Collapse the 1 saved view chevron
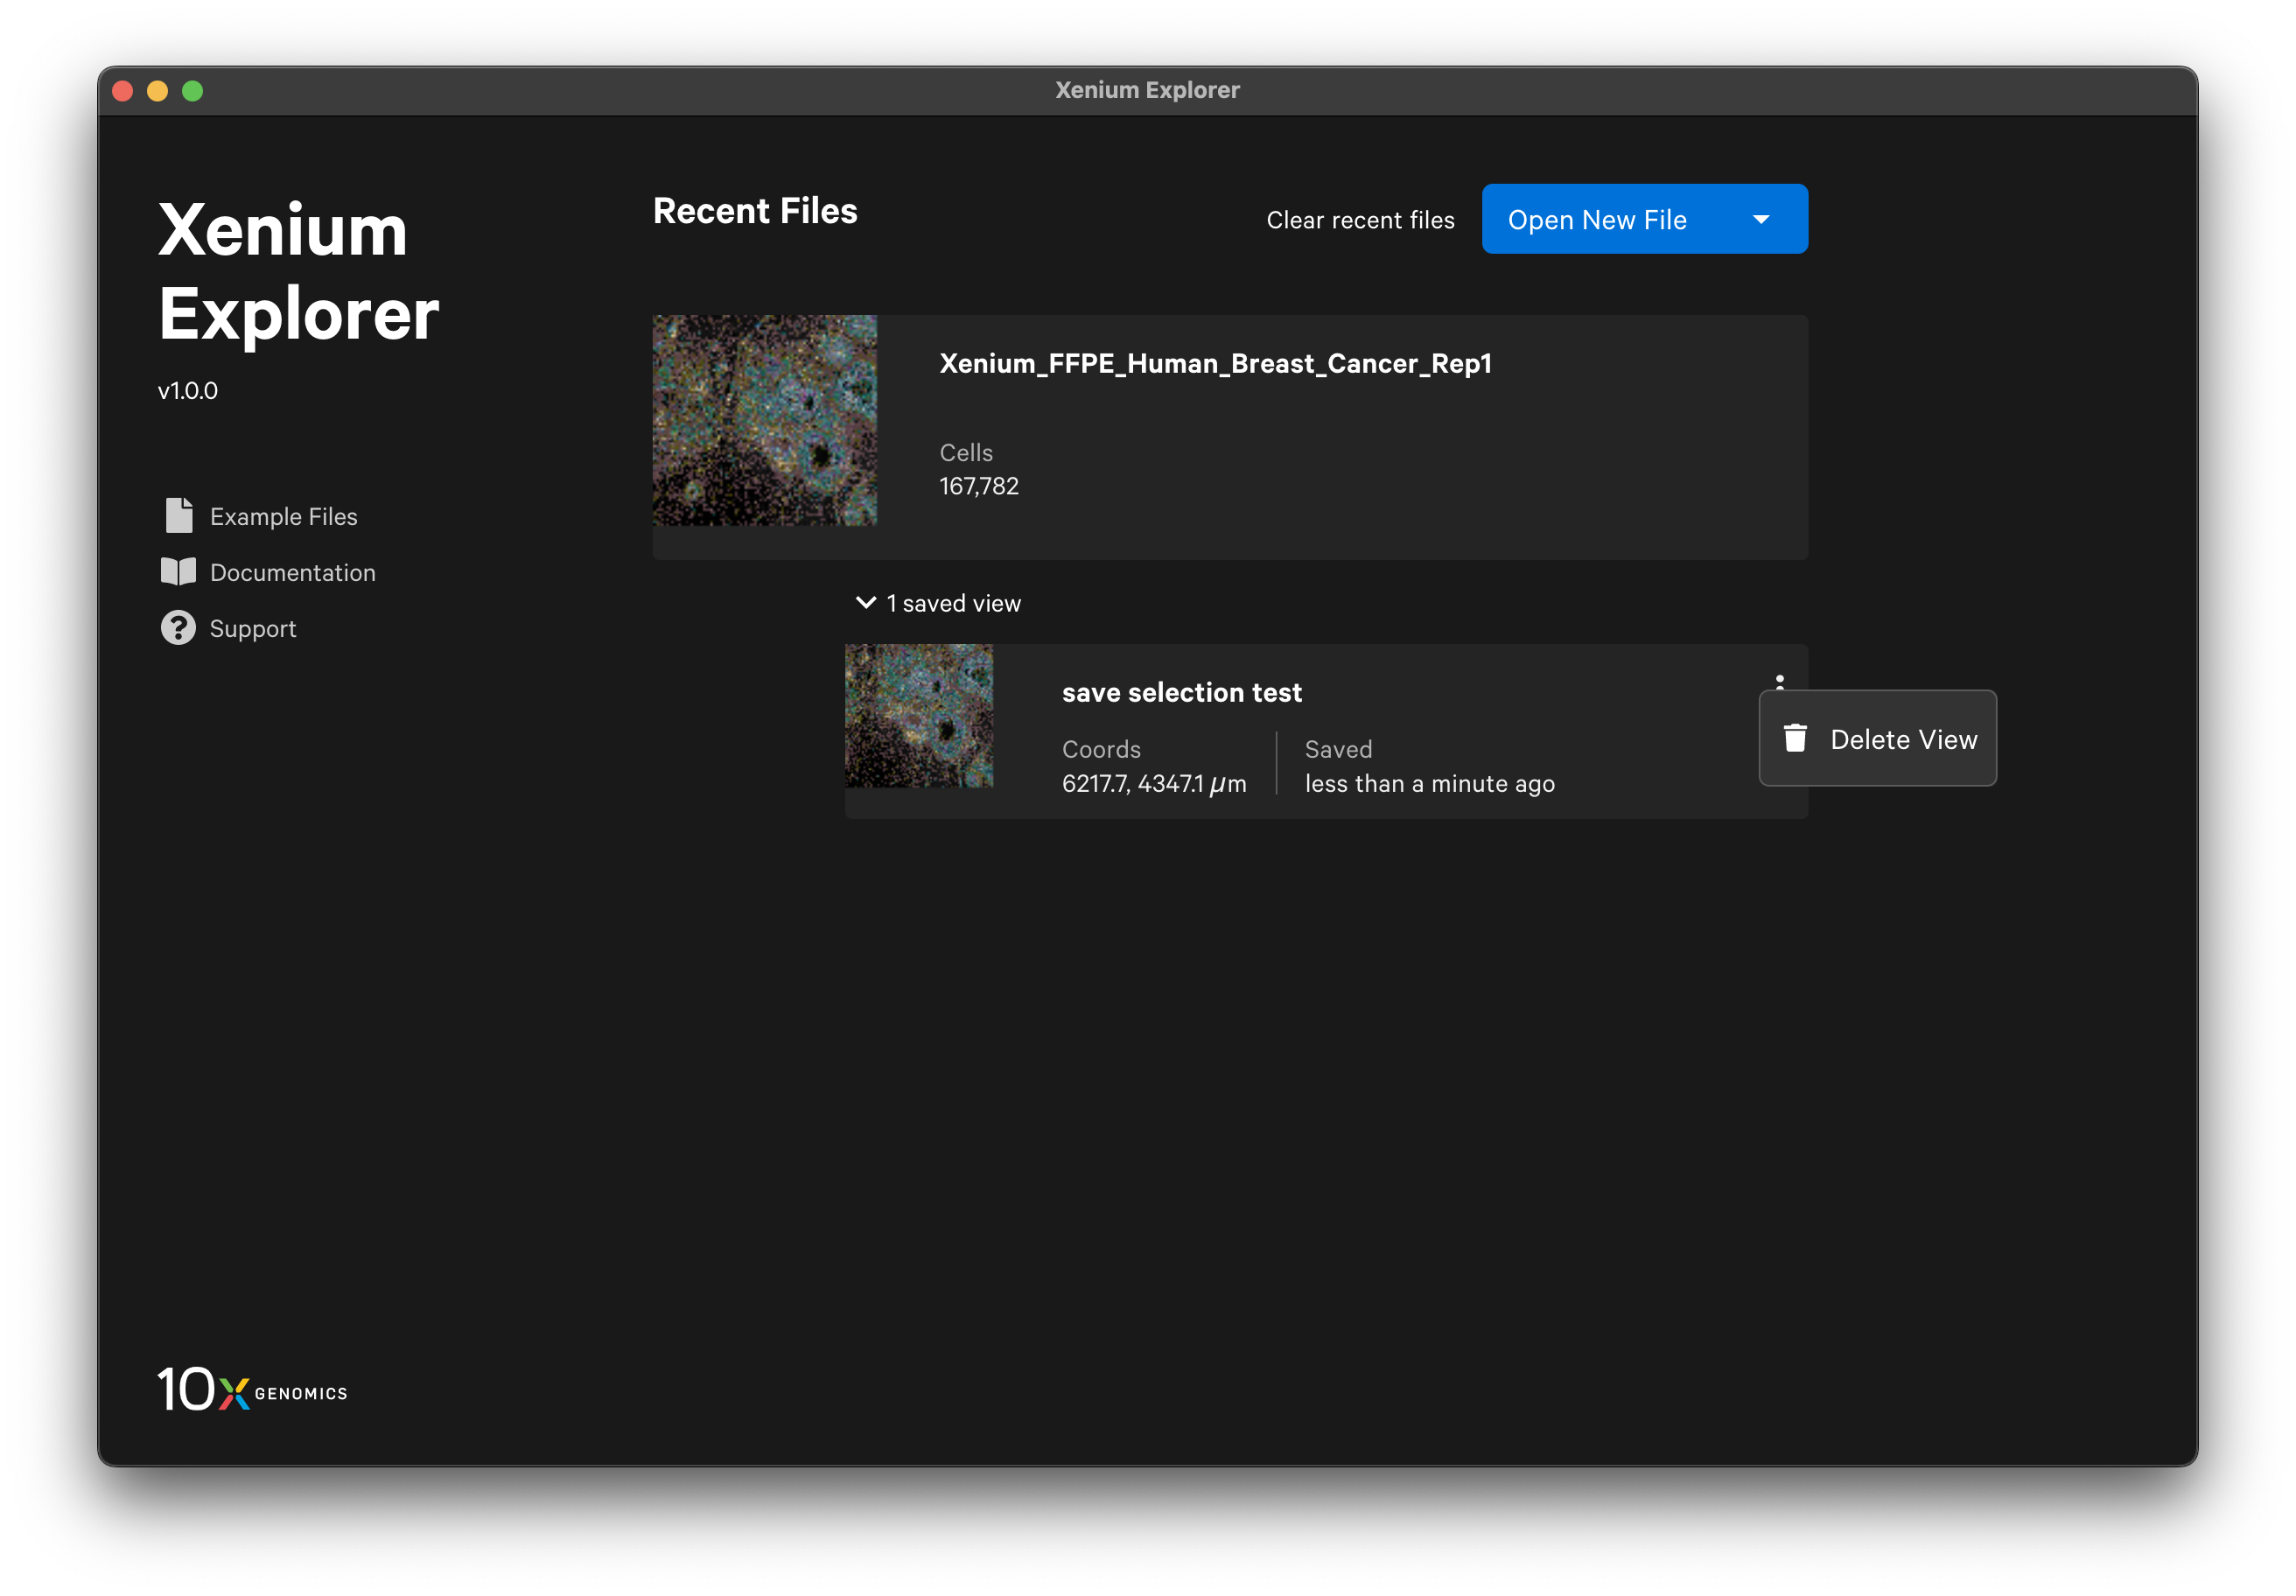Viewport: 2296px width, 1596px height. click(x=866, y=603)
